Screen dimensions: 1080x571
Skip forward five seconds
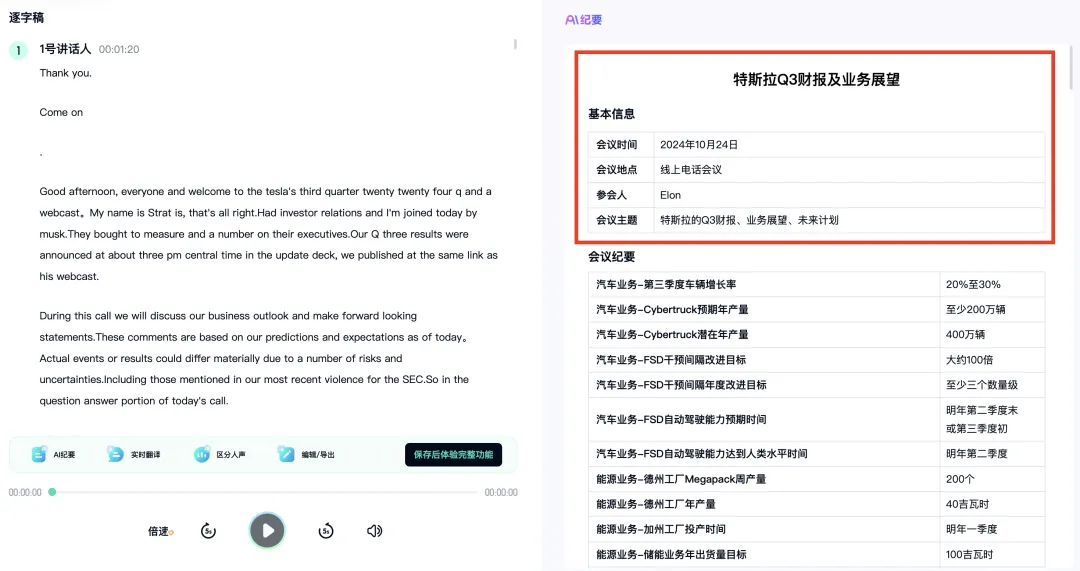pyautogui.click(x=326, y=531)
